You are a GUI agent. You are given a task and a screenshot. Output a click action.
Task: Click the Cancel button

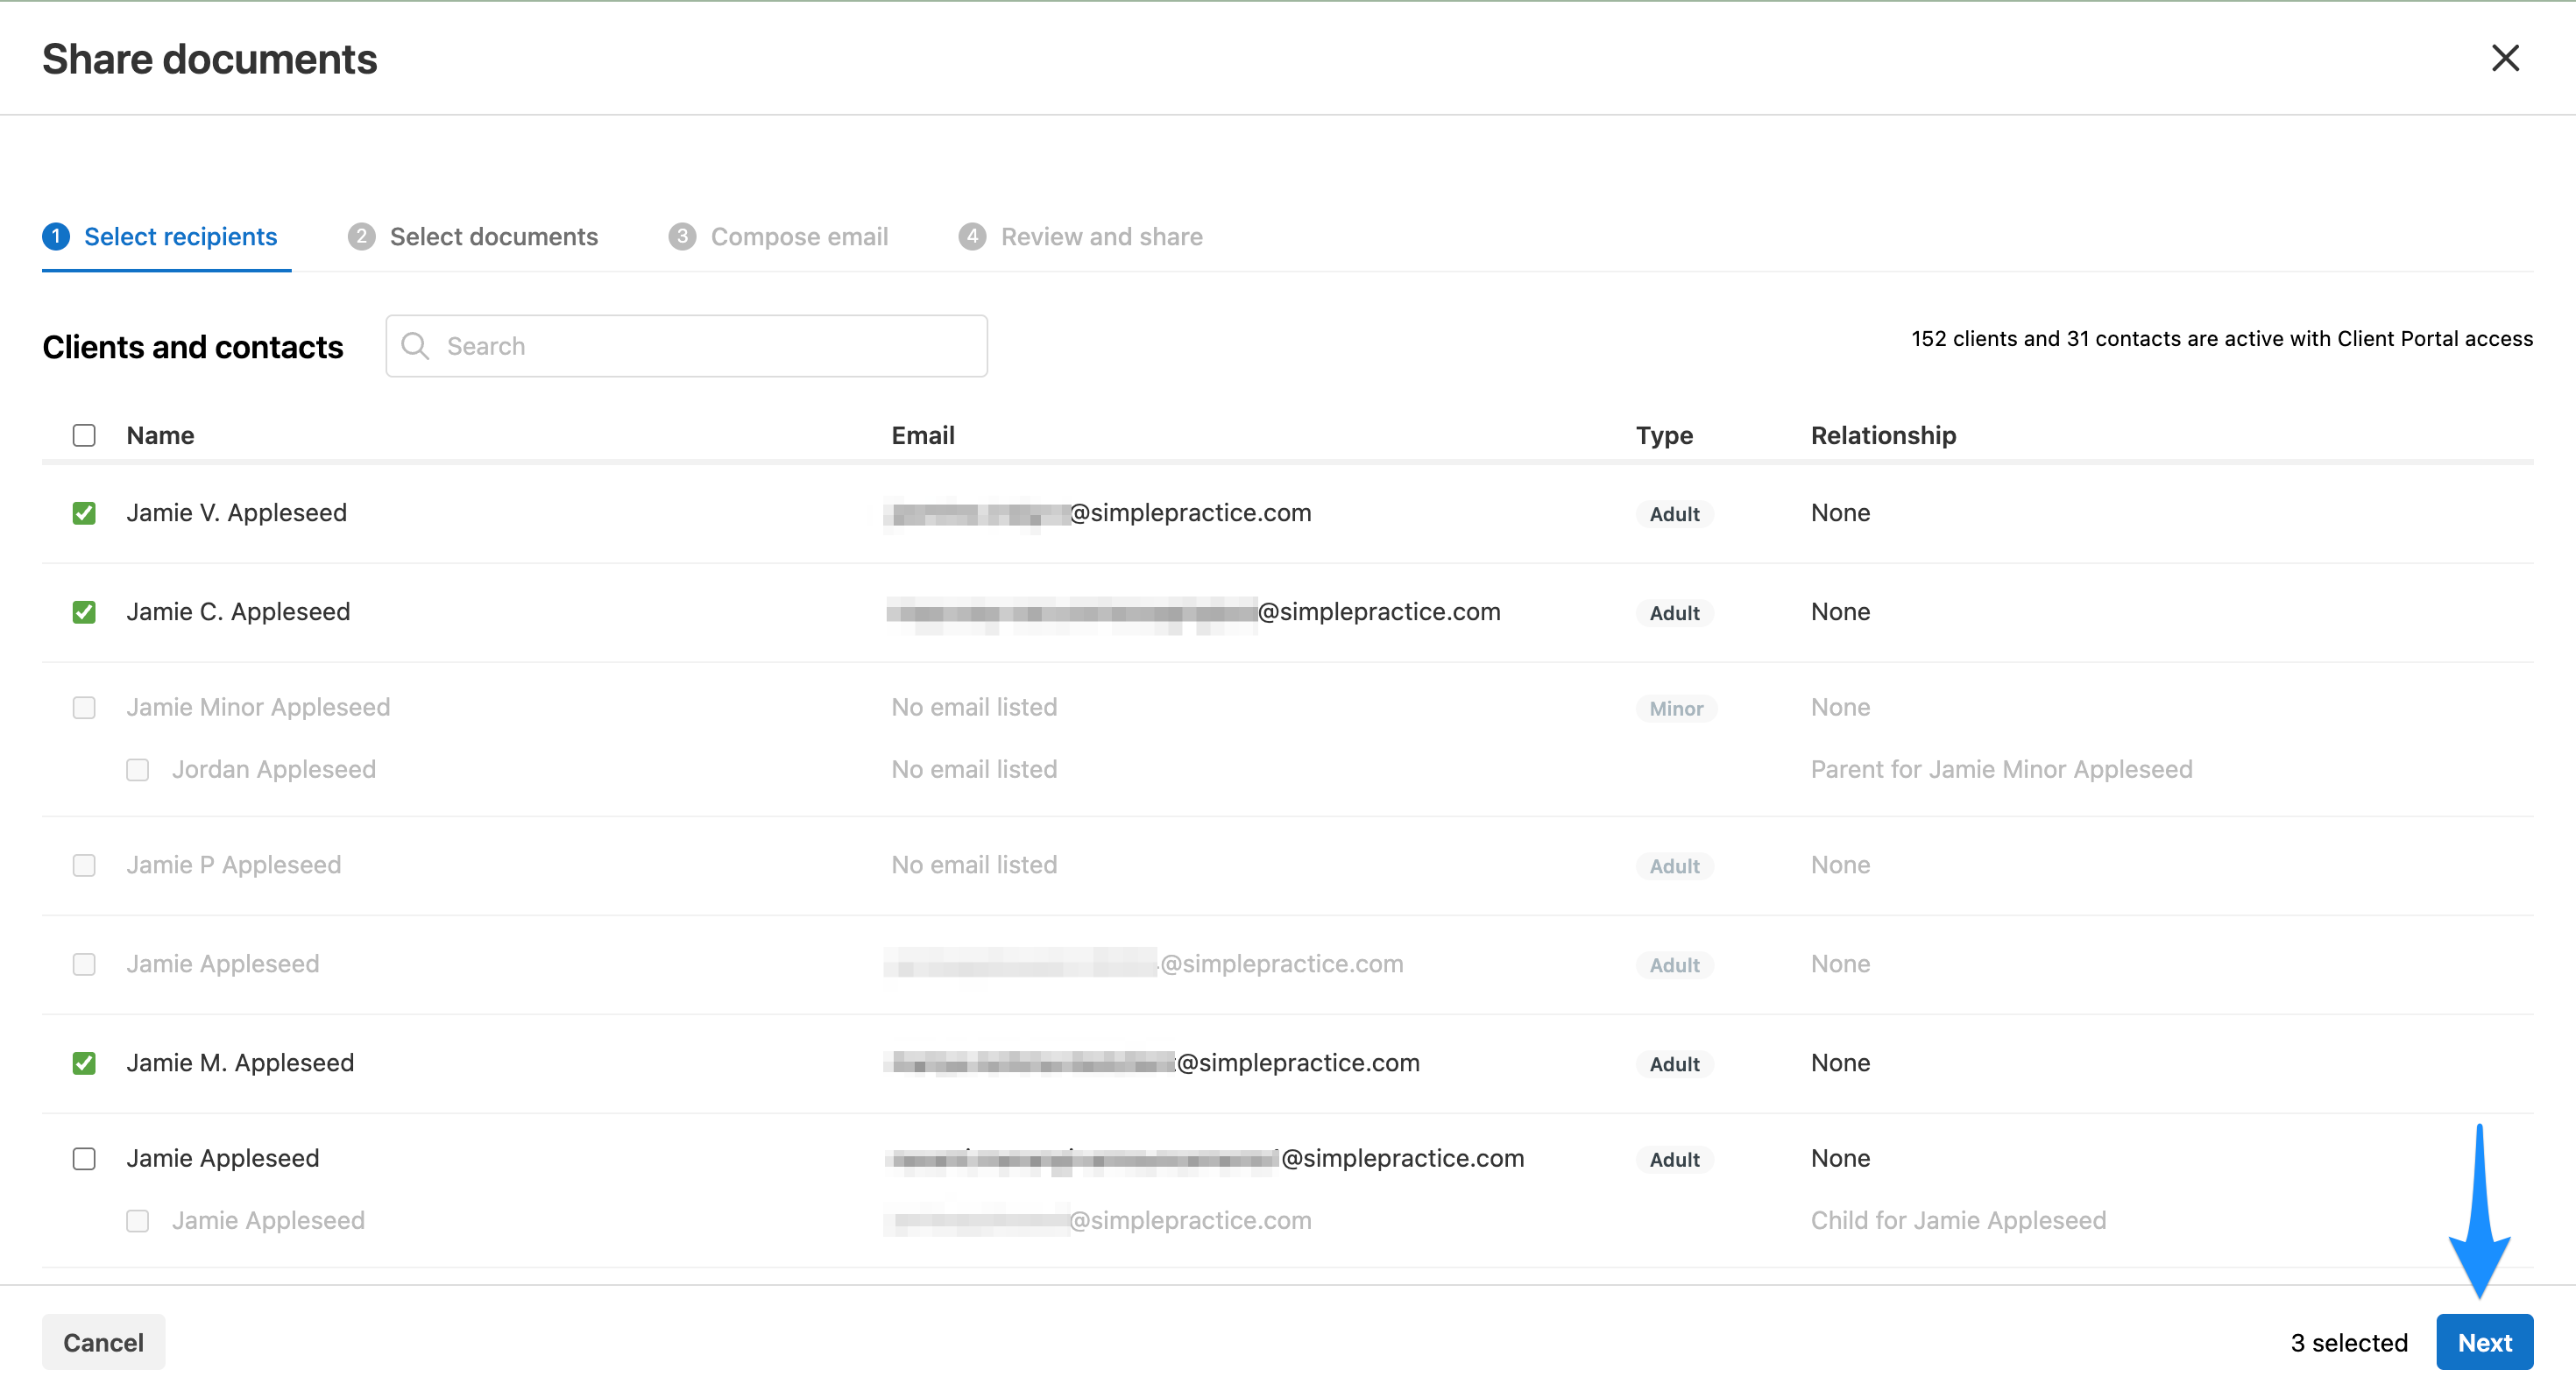[x=103, y=1342]
